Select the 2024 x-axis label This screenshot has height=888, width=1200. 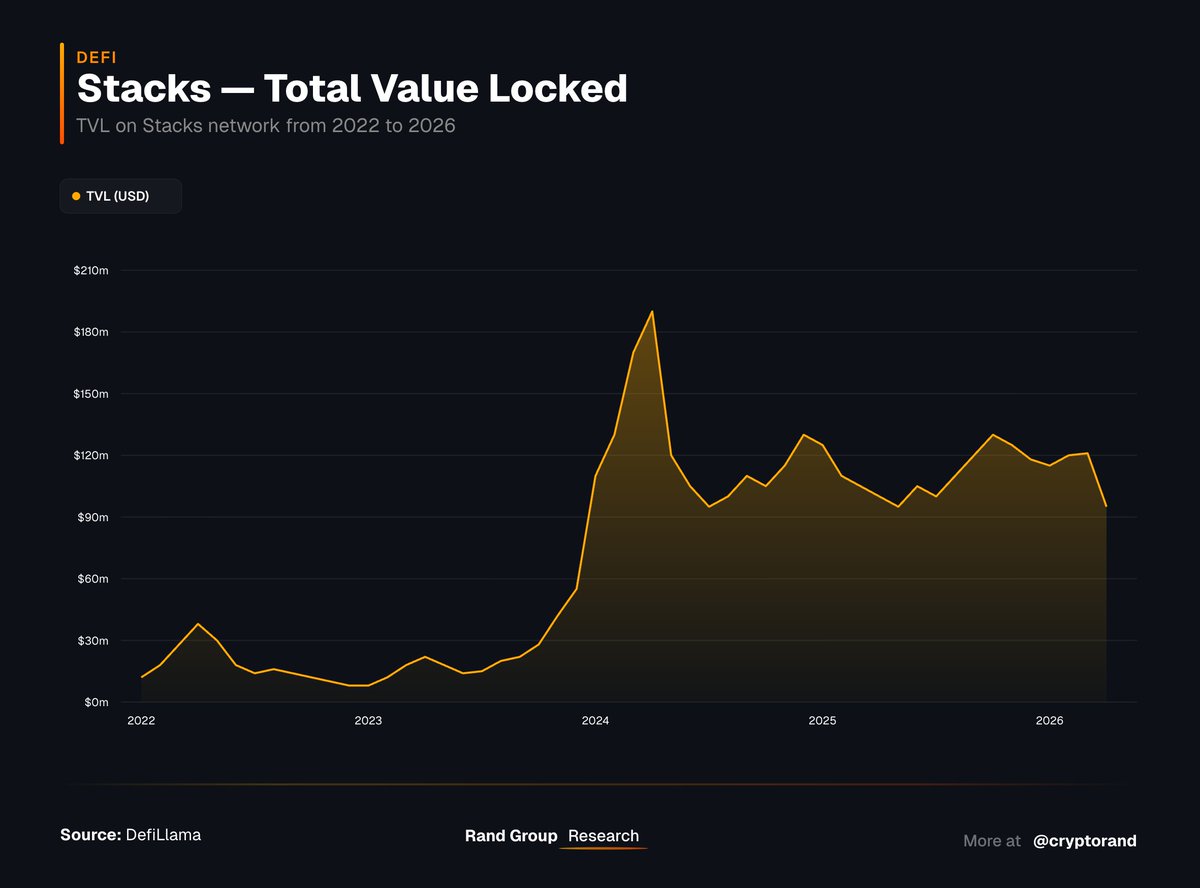[595, 721]
